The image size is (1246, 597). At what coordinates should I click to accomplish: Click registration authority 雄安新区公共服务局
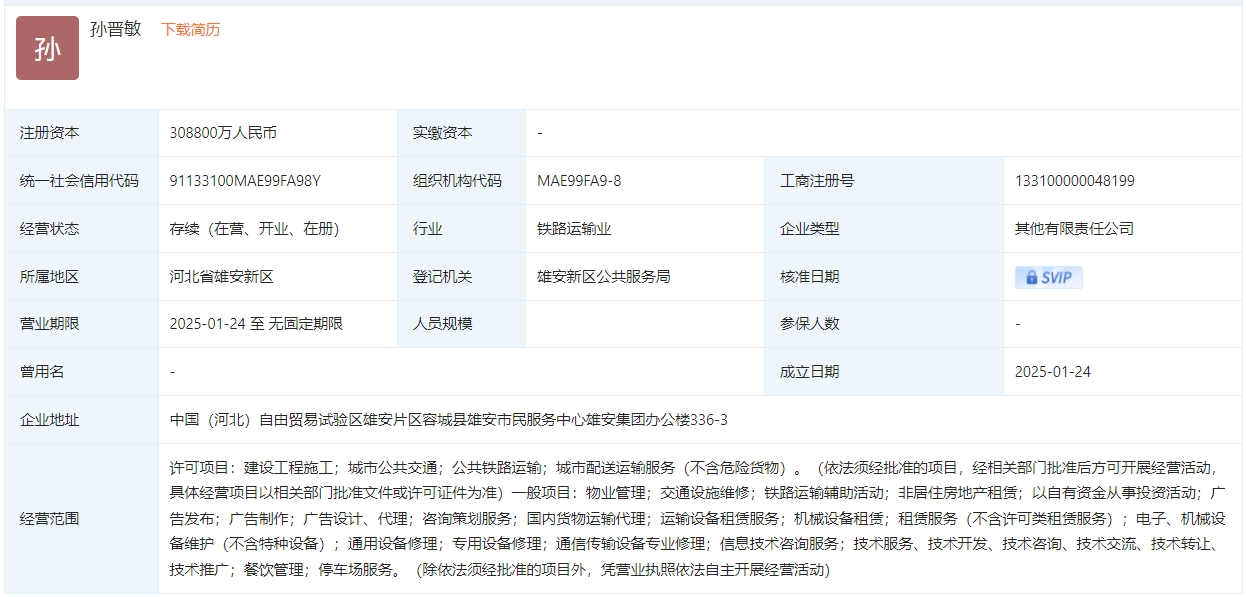pyautogui.click(x=603, y=276)
